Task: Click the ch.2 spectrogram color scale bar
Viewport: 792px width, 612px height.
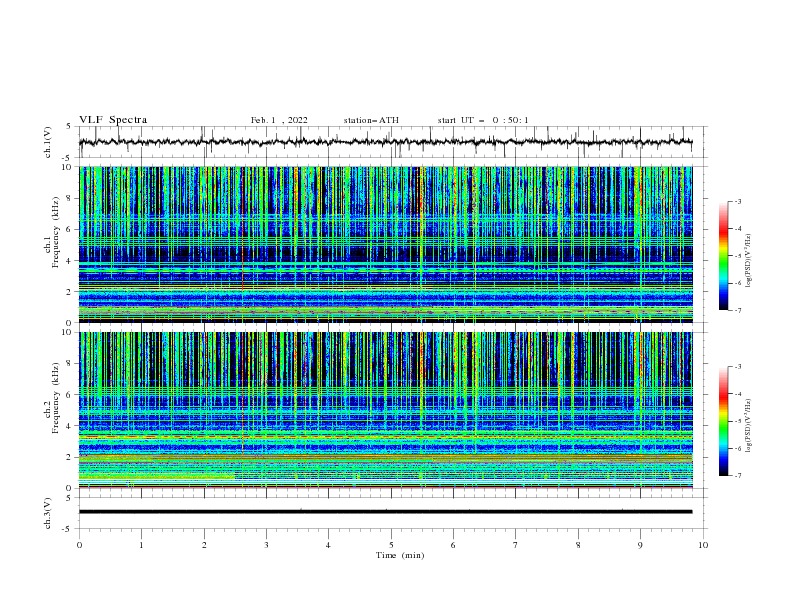Action: pos(723,421)
